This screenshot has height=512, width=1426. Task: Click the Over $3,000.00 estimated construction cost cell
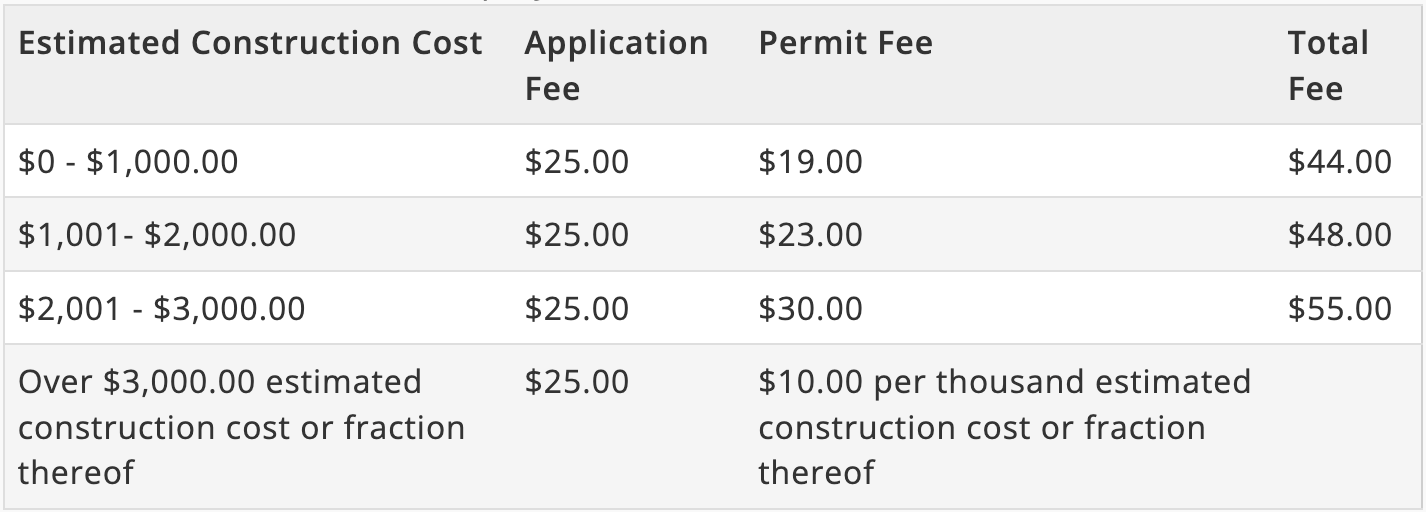click(x=241, y=427)
